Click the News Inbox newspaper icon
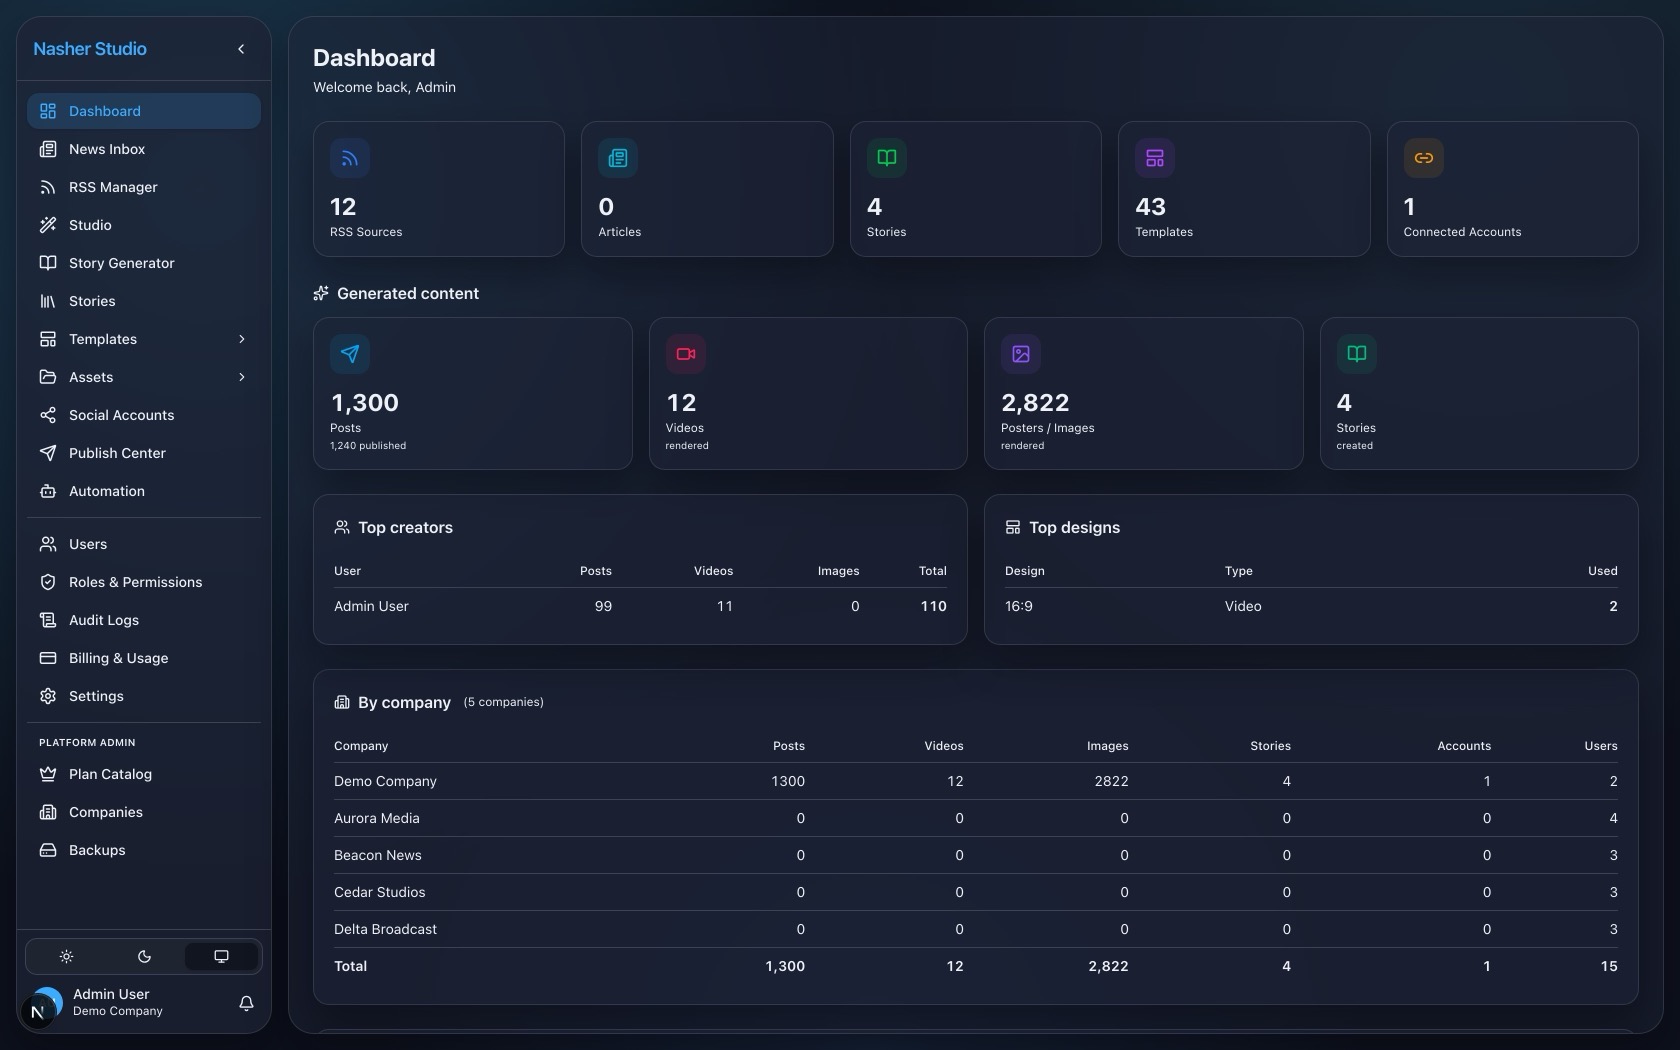Image resolution: width=1680 pixels, height=1050 pixels. (48, 149)
